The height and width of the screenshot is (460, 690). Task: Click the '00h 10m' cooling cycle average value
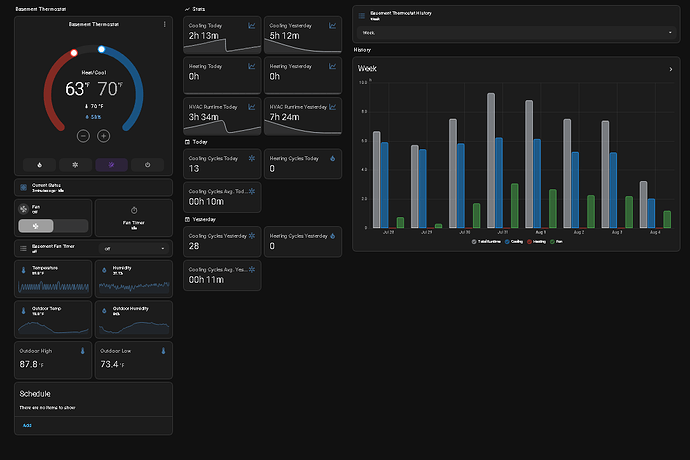pos(206,202)
